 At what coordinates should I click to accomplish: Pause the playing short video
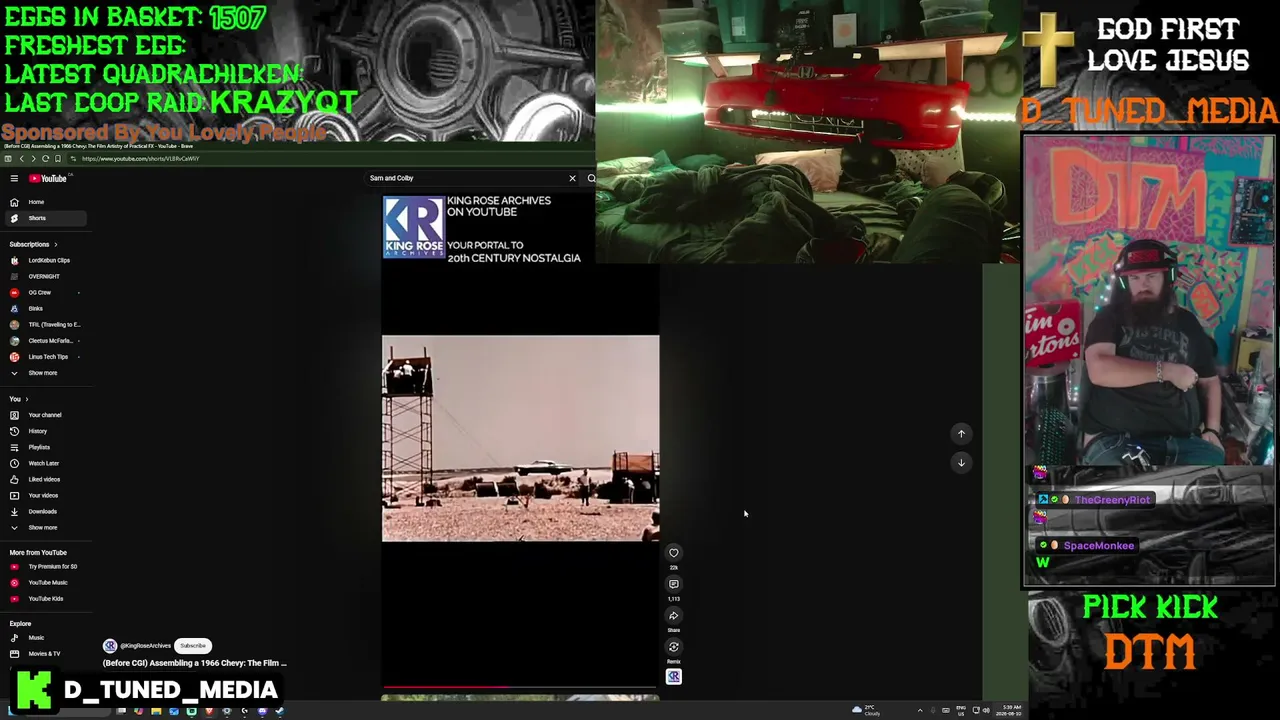[520, 438]
